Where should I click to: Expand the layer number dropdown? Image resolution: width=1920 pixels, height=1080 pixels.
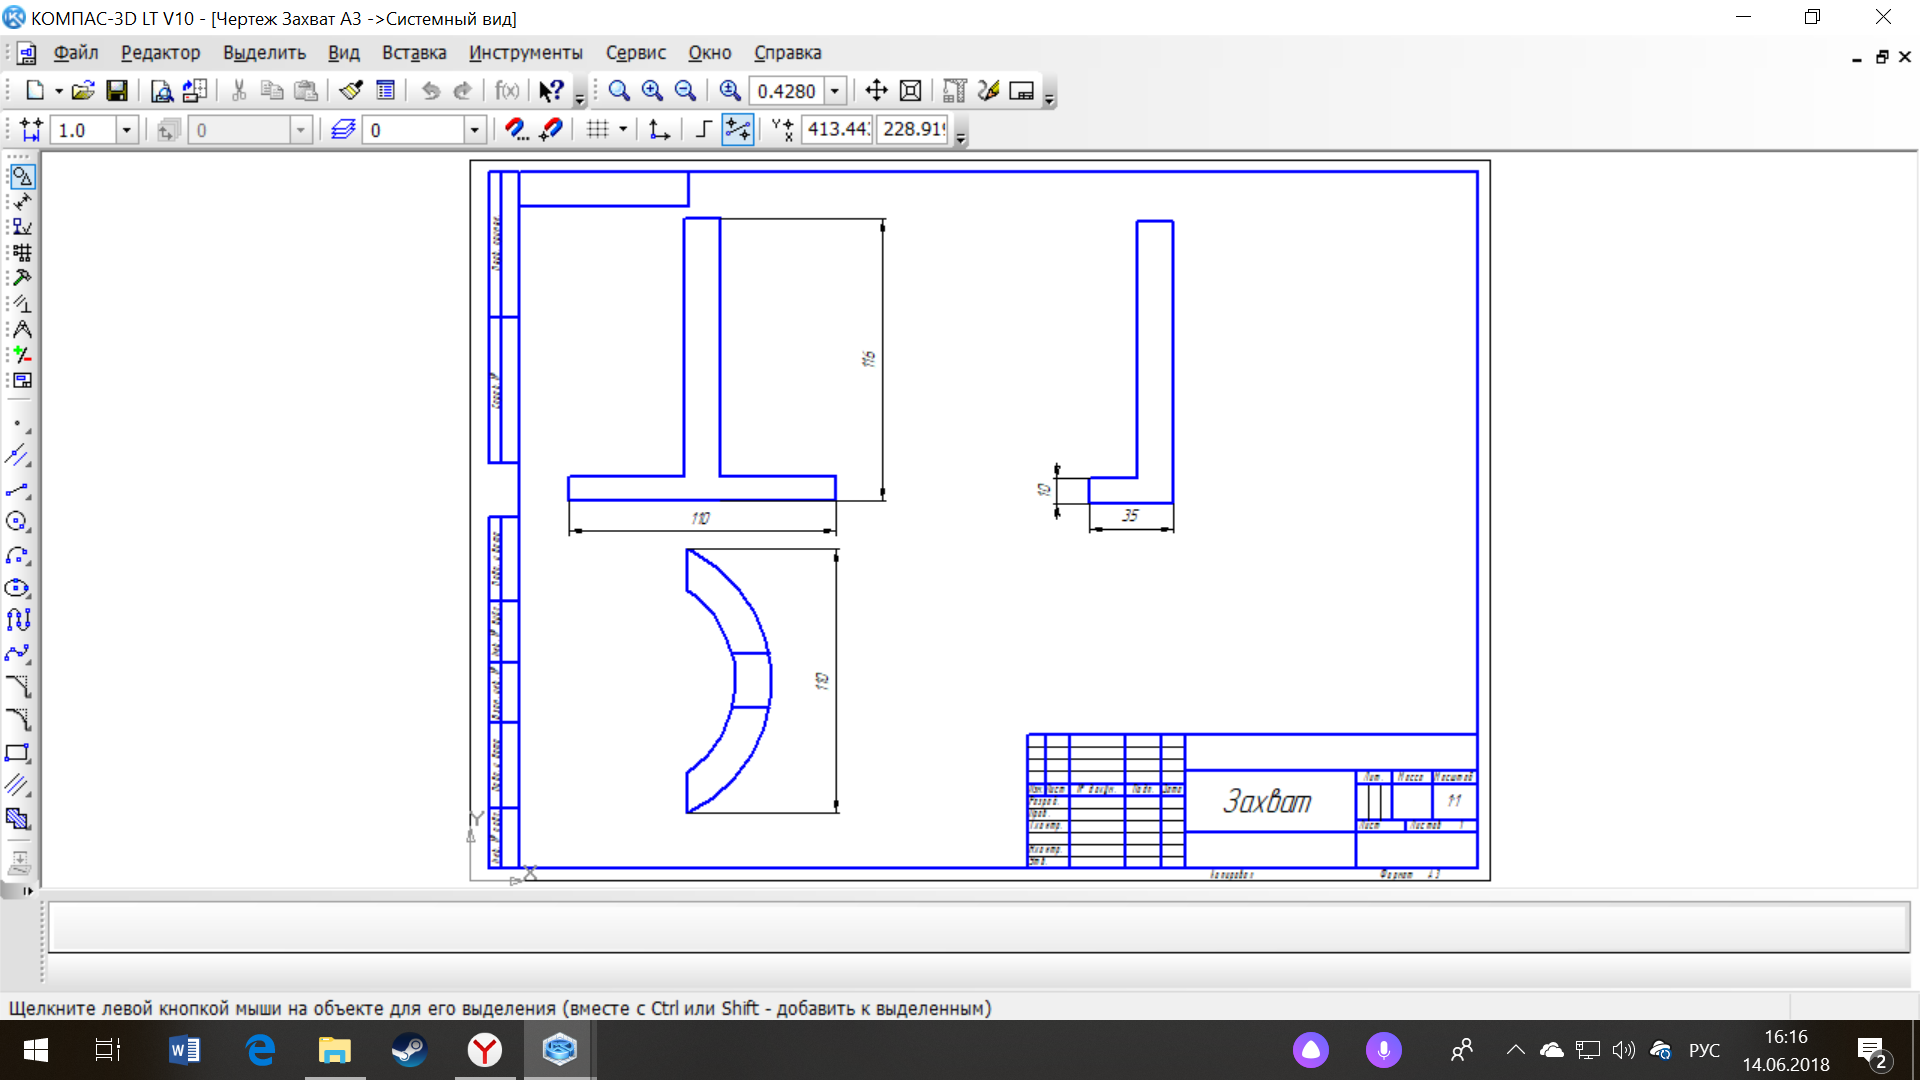(475, 130)
